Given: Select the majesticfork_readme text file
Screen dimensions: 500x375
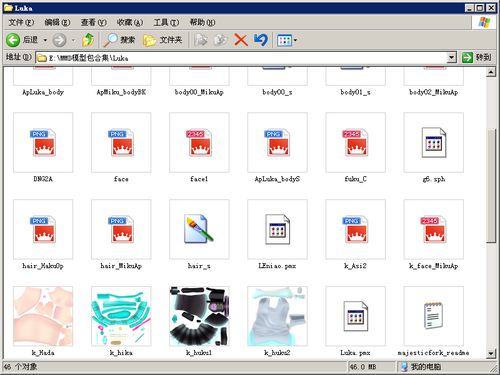Looking at the screenshot, I should [433, 316].
